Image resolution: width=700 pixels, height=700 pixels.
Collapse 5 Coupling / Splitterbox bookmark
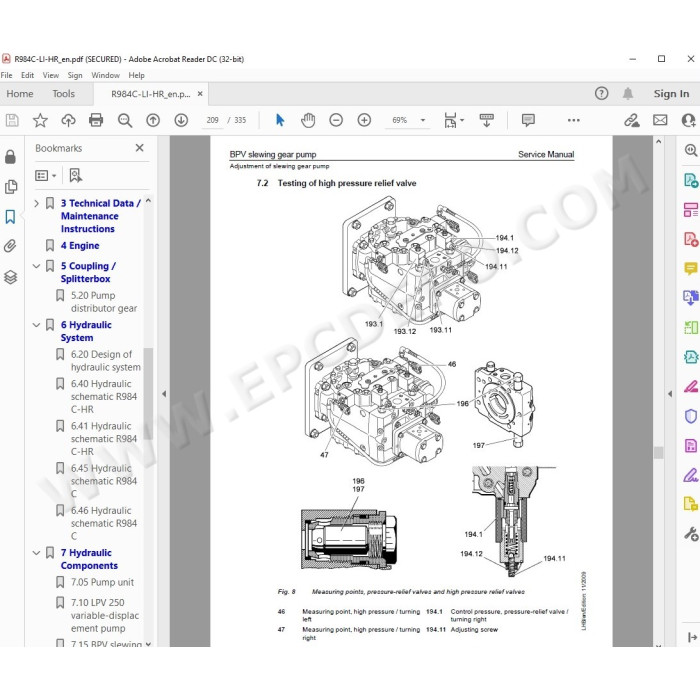point(36,266)
